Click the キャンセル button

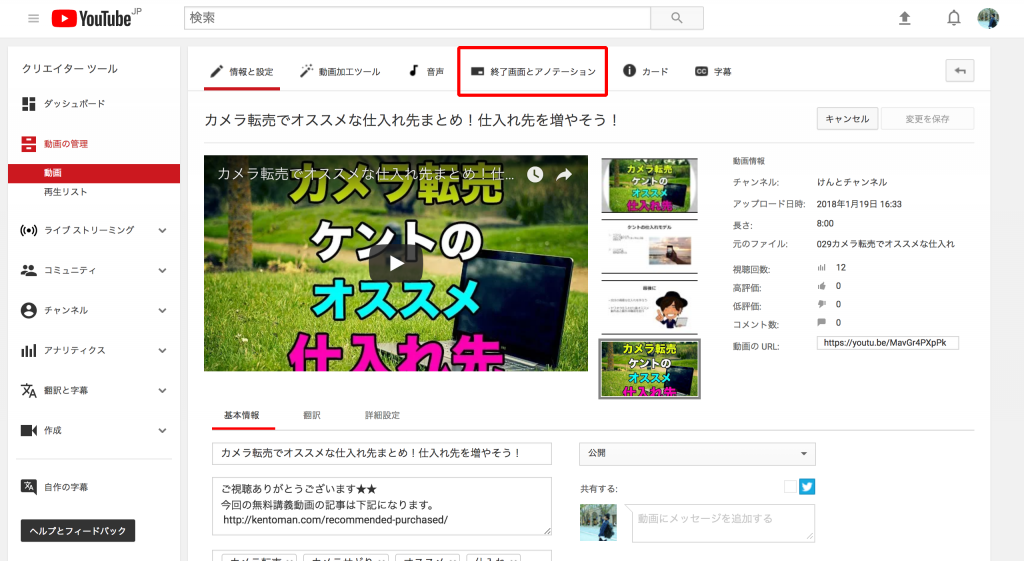847,119
